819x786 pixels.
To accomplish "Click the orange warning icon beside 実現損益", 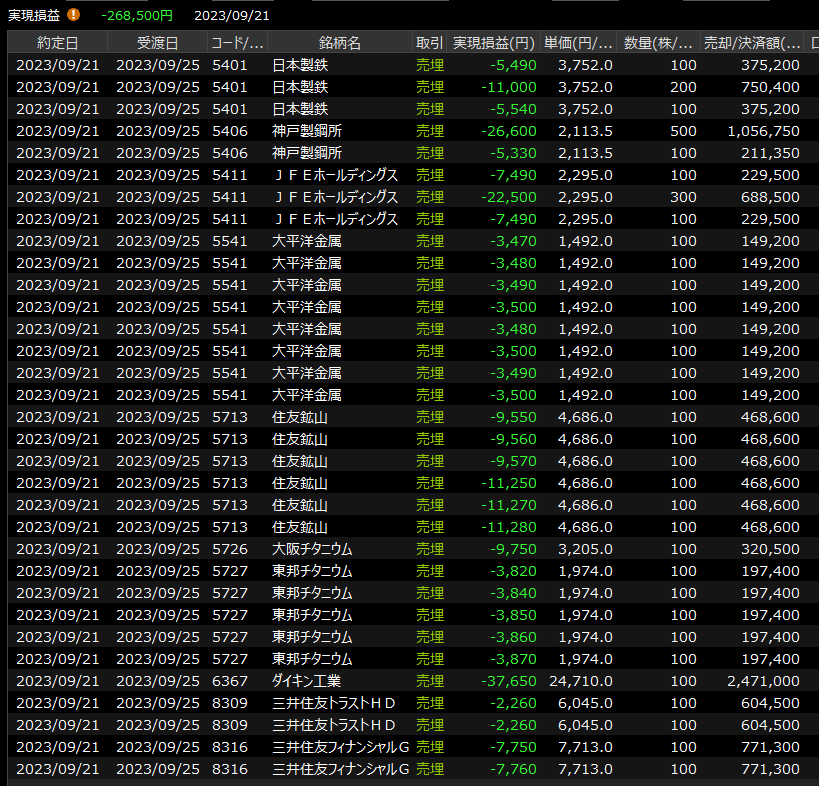I will (73, 16).
